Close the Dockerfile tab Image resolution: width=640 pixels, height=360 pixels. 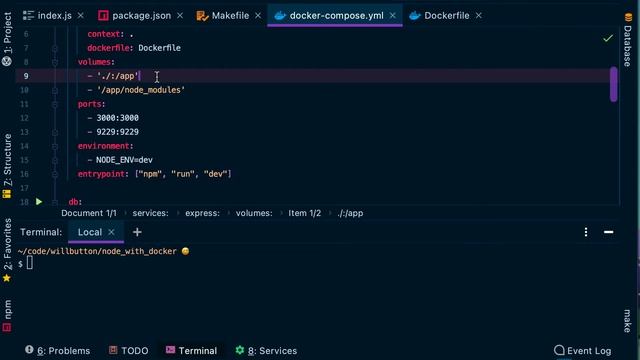pyautogui.click(x=479, y=16)
